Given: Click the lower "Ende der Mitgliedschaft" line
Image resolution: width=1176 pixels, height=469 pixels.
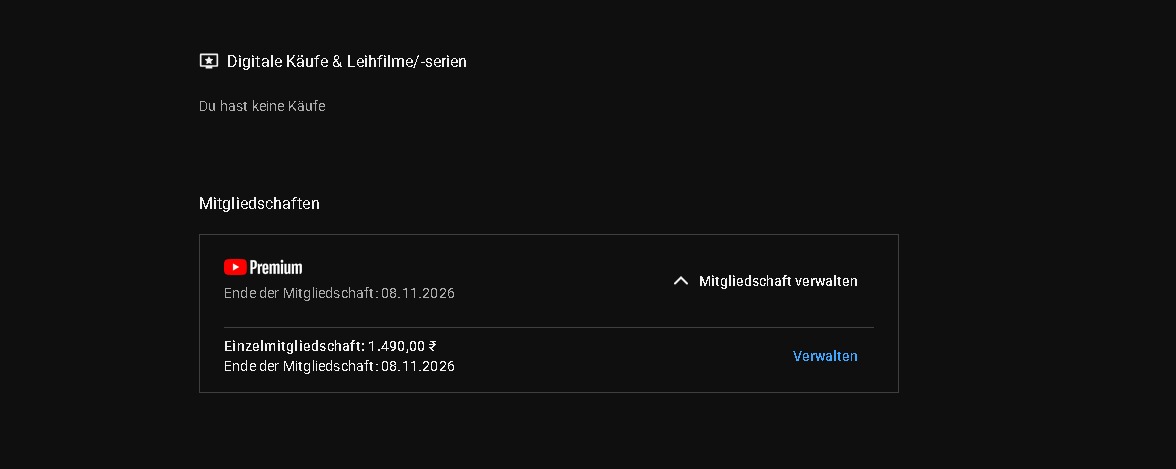Looking at the screenshot, I should point(339,366).
